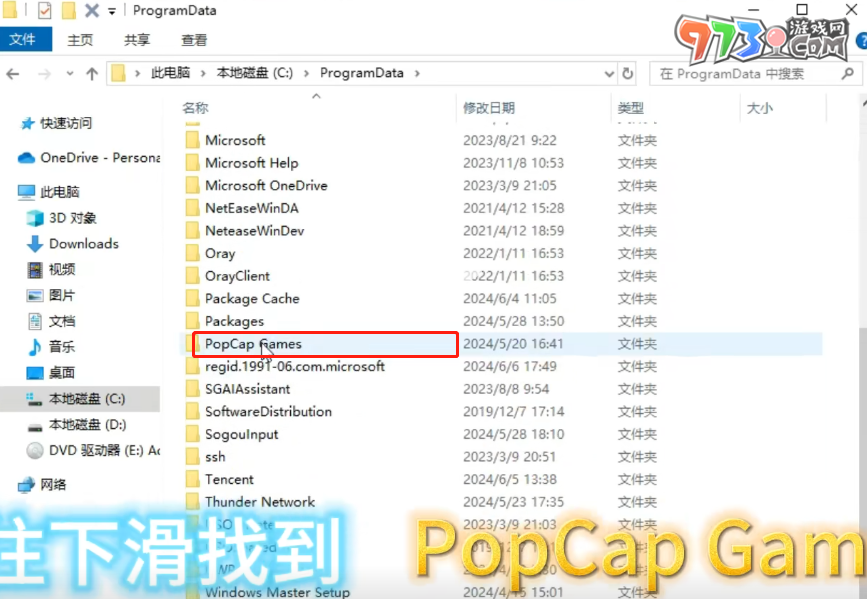This screenshot has width=867, height=599.
Task: Expand the address bar history dropdown
Action: point(609,74)
